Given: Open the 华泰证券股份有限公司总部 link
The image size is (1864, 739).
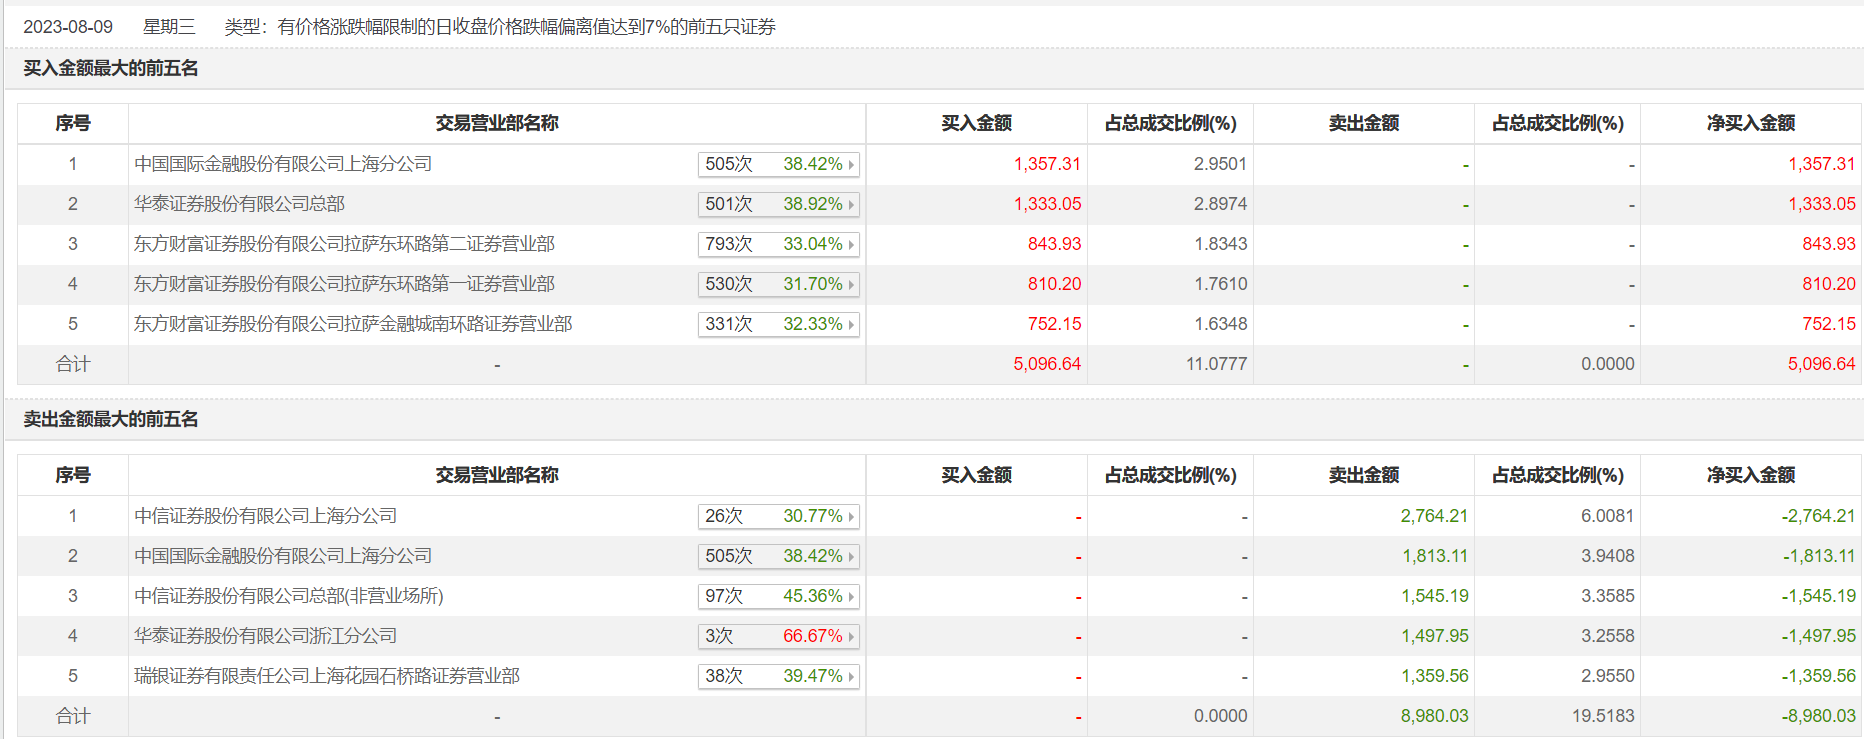Looking at the screenshot, I should coord(239,204).
